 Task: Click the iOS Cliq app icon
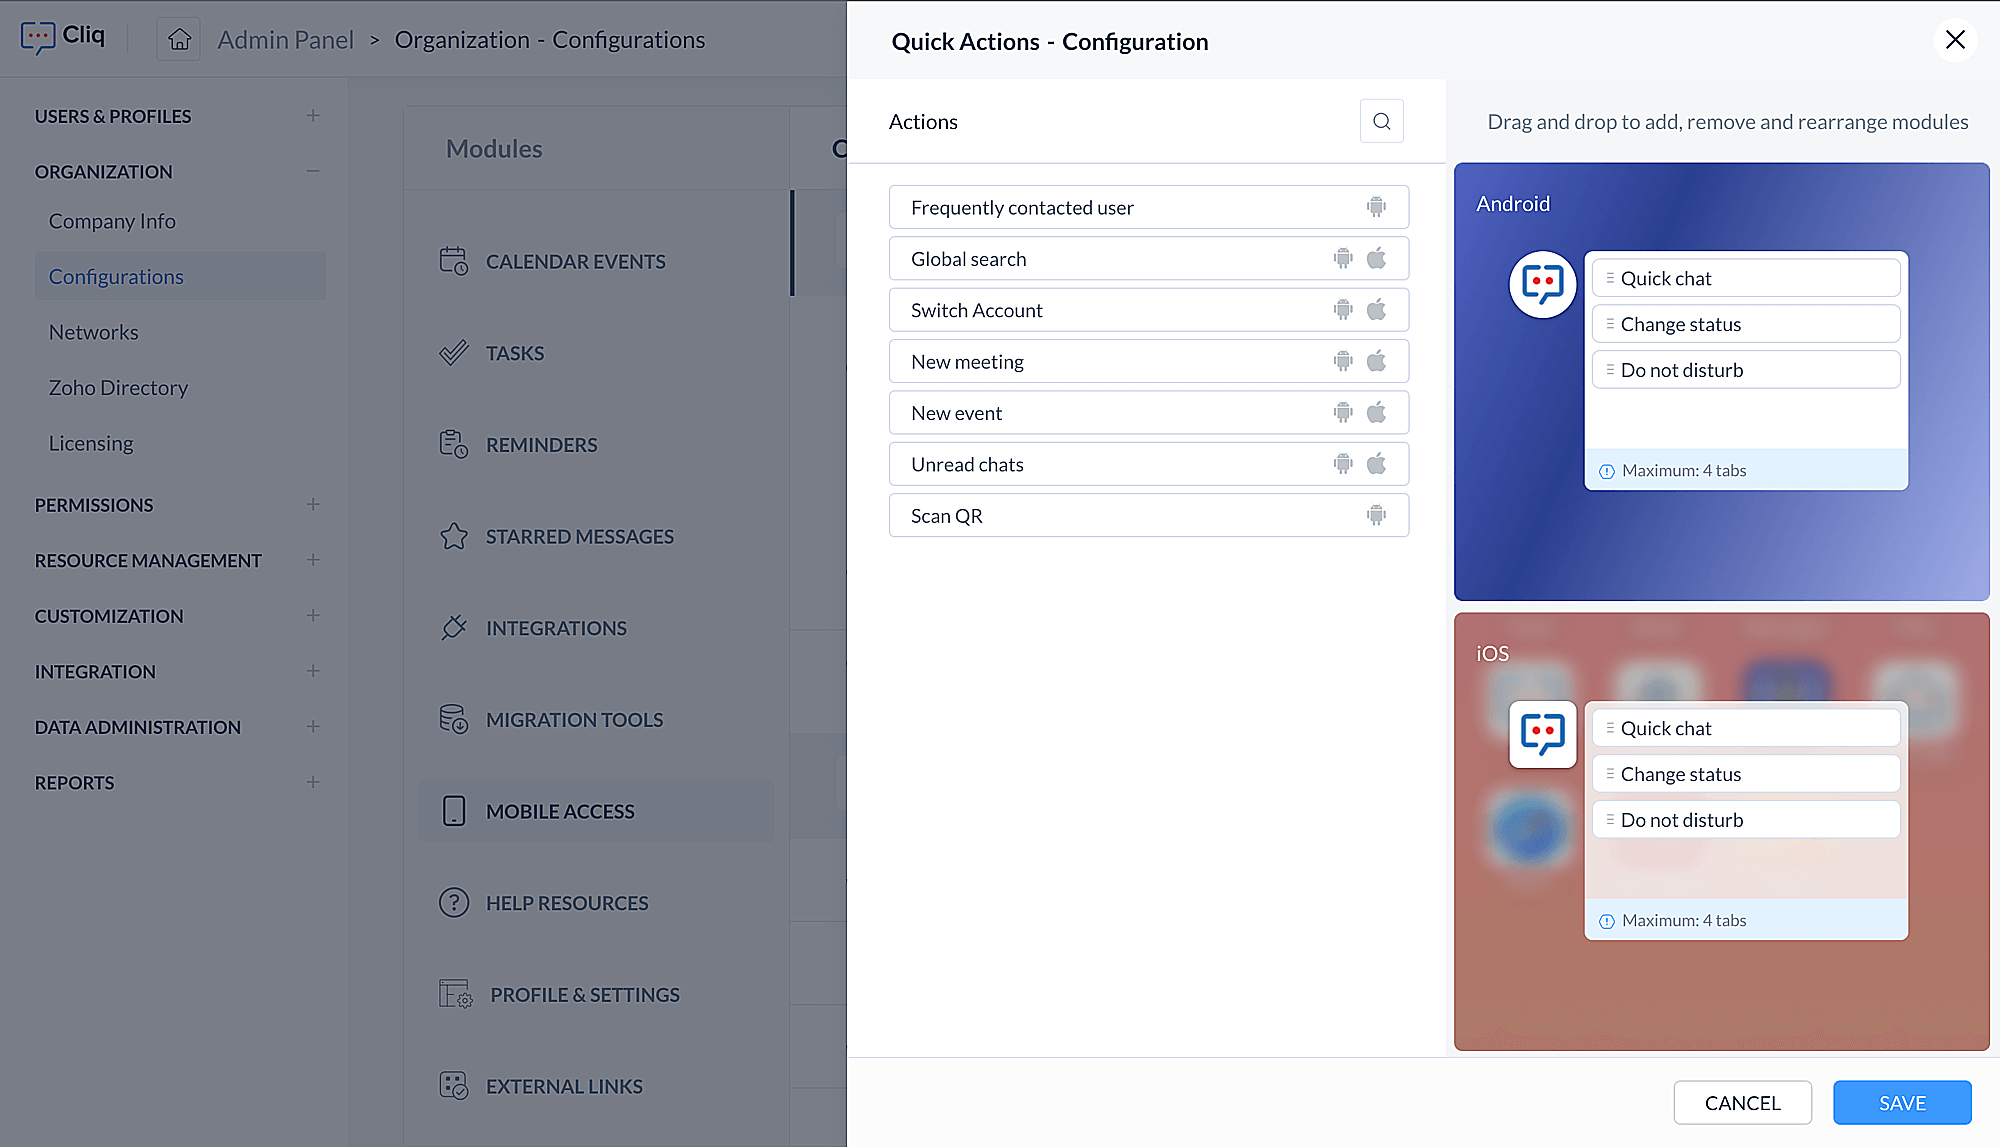click(1542, 734)
